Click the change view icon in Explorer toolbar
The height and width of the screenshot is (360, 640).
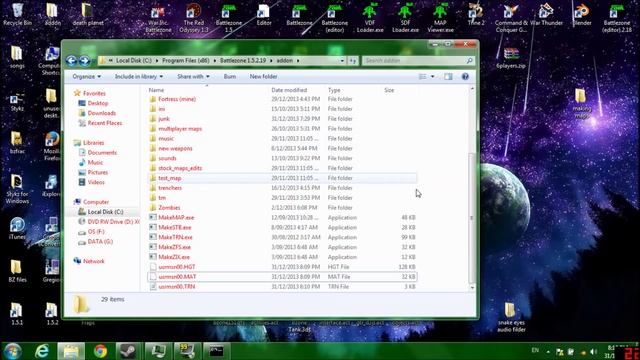(x=423, y=77)
